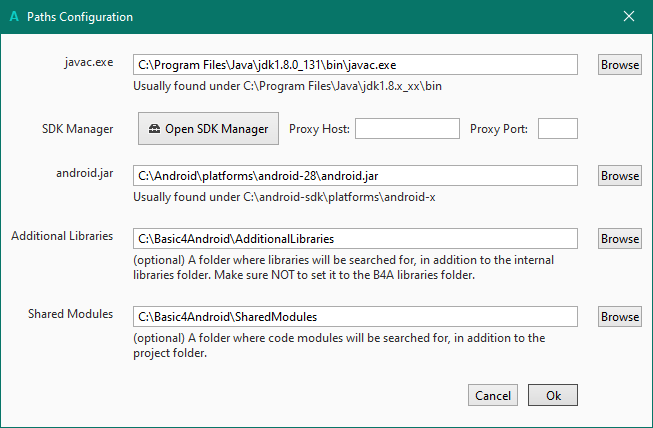Browse for the Additional Libraries folder
Image resolution: width=653 pixels, height=428 pixels.
620,239
